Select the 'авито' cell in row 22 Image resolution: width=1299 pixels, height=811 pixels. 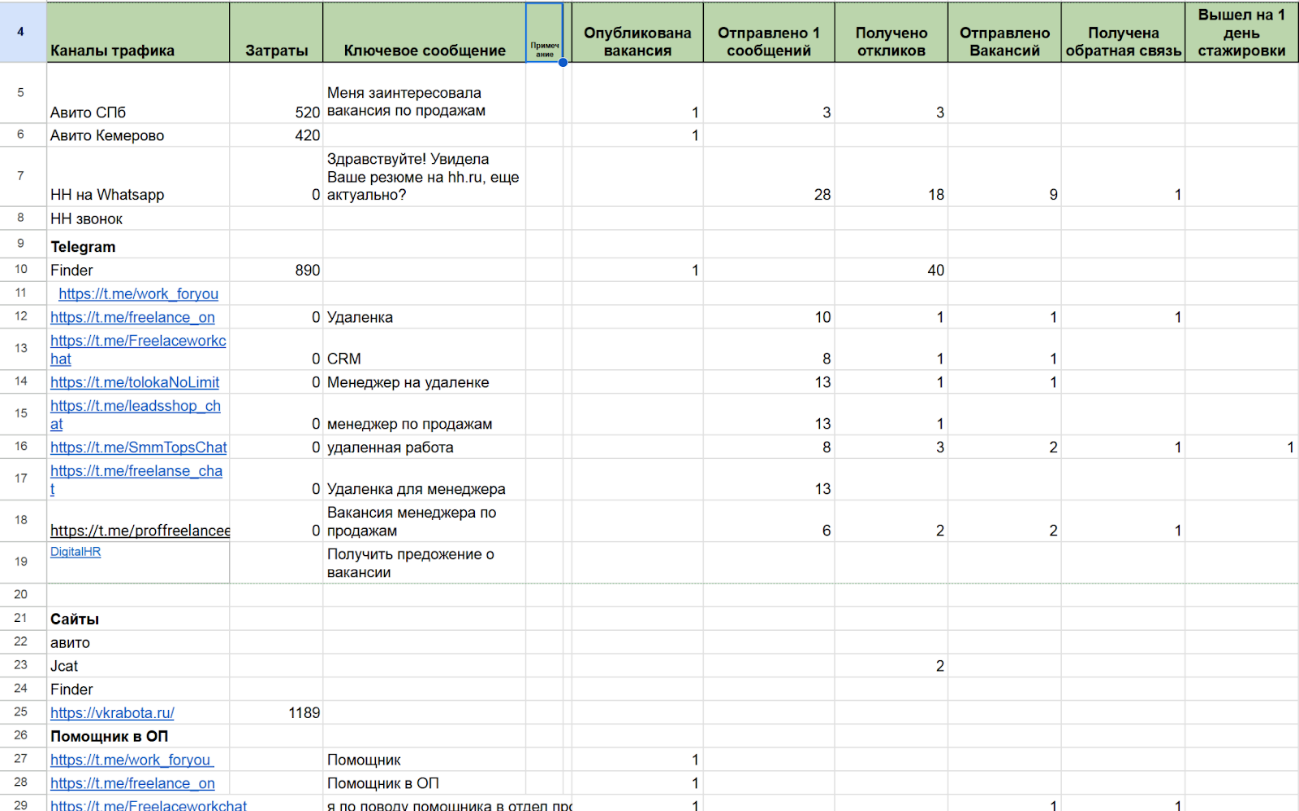(138, 643)
